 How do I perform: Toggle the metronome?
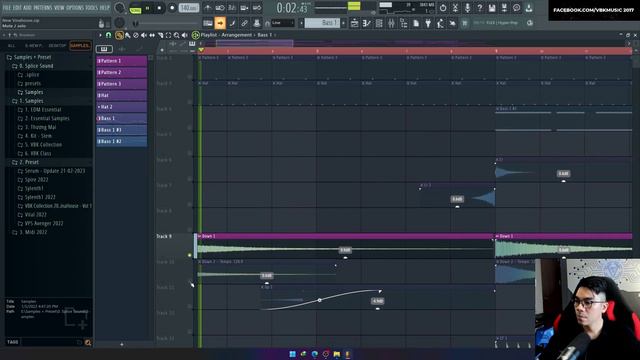point(208,8)
